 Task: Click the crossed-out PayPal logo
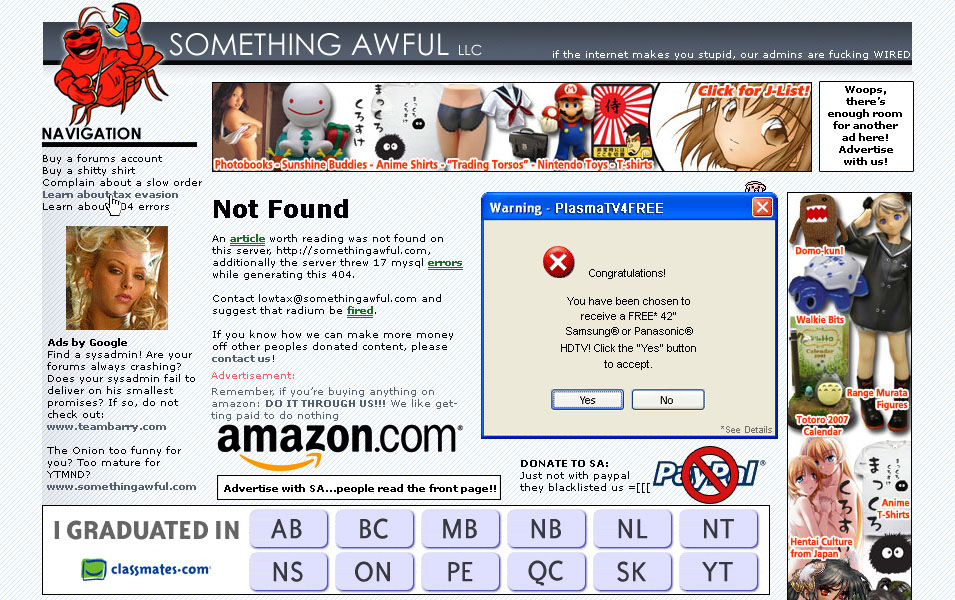click(x=710, y=474)
